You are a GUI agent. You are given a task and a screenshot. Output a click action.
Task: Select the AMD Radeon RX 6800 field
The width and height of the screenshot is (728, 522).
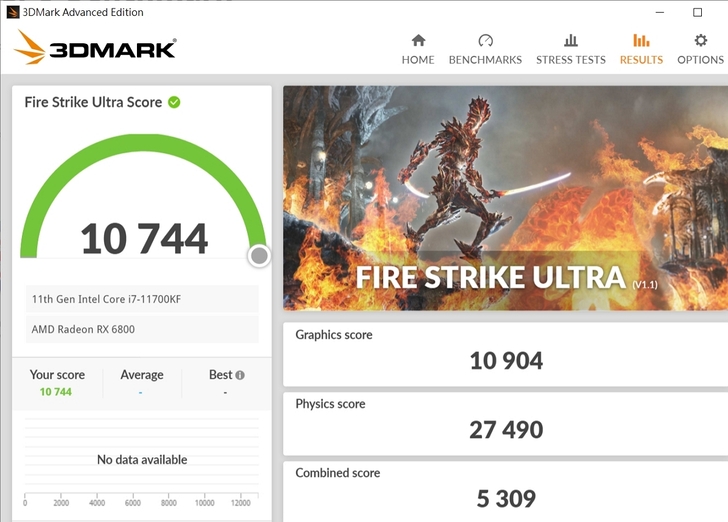[x=141, y=330]
